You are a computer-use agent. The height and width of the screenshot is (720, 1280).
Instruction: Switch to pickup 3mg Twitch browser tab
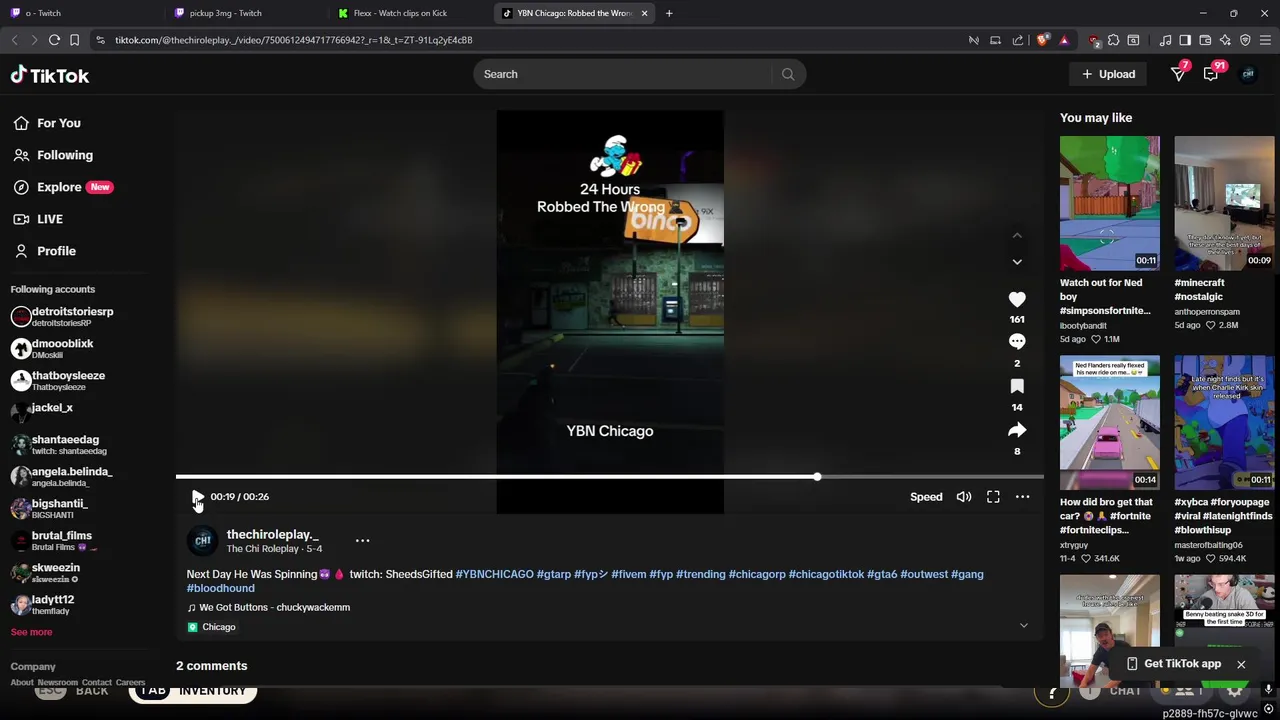click(225, 13)
